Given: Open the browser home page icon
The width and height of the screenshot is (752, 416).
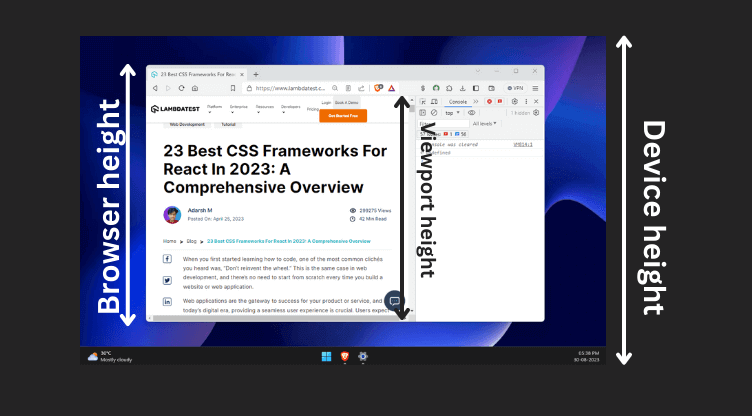Looking at the screenshot, I should 195,88.
